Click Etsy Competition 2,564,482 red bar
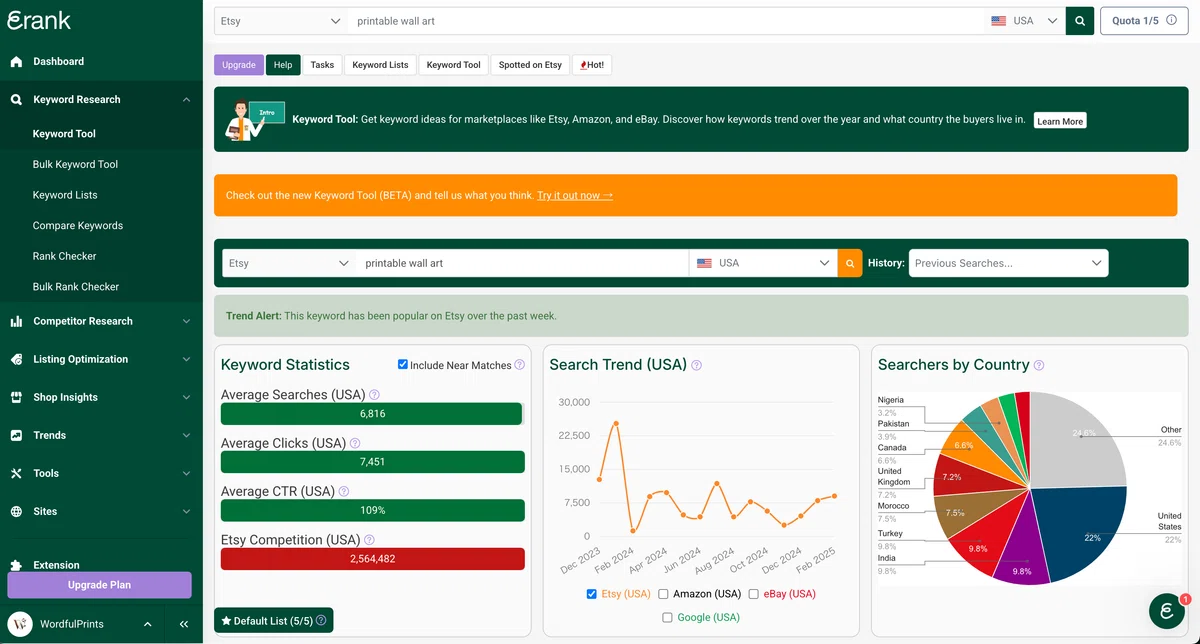The image size is (1200, 644). coord(373,559)
